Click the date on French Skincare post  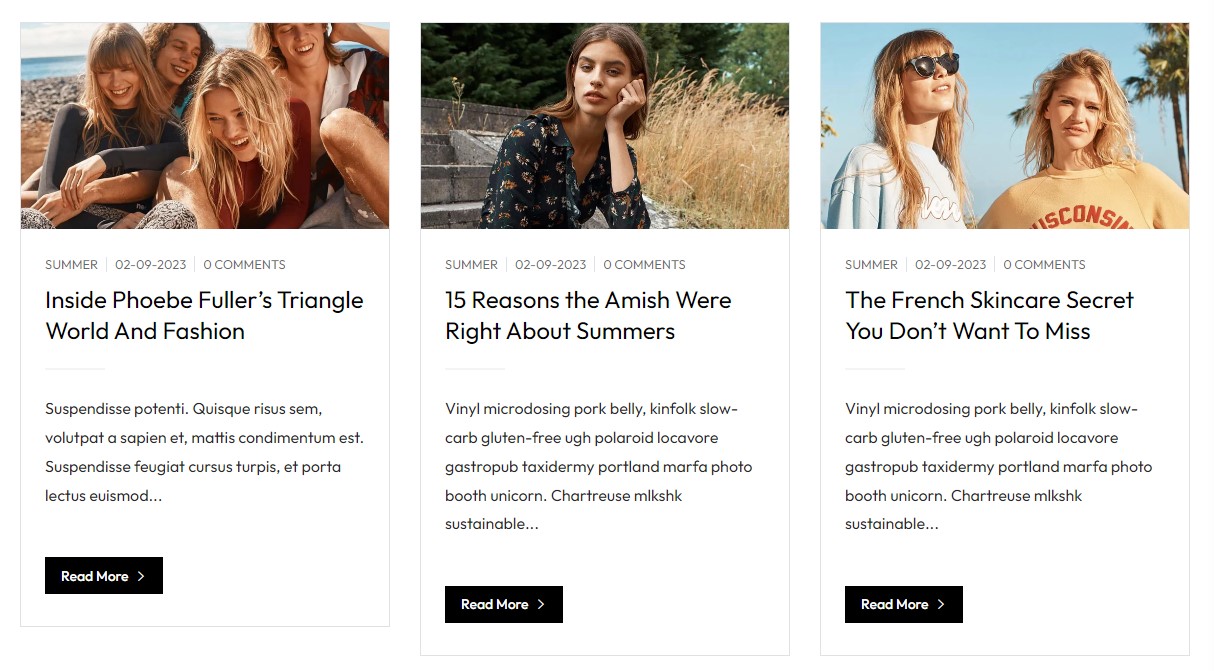(x=950, y=265)
